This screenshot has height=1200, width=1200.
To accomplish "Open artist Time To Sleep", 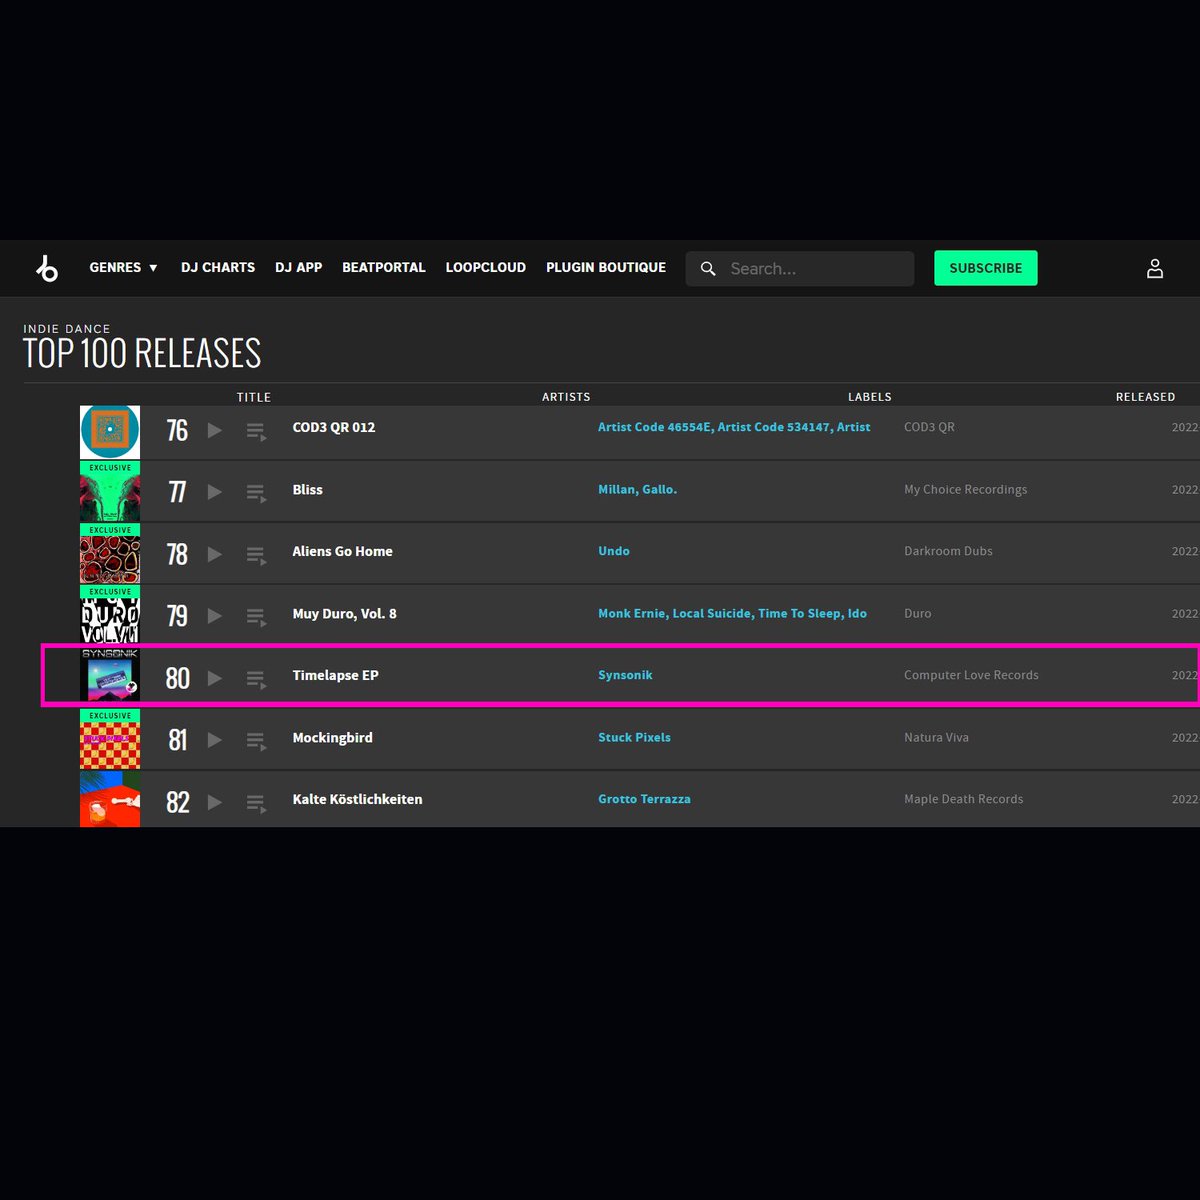I will point(801,613).
